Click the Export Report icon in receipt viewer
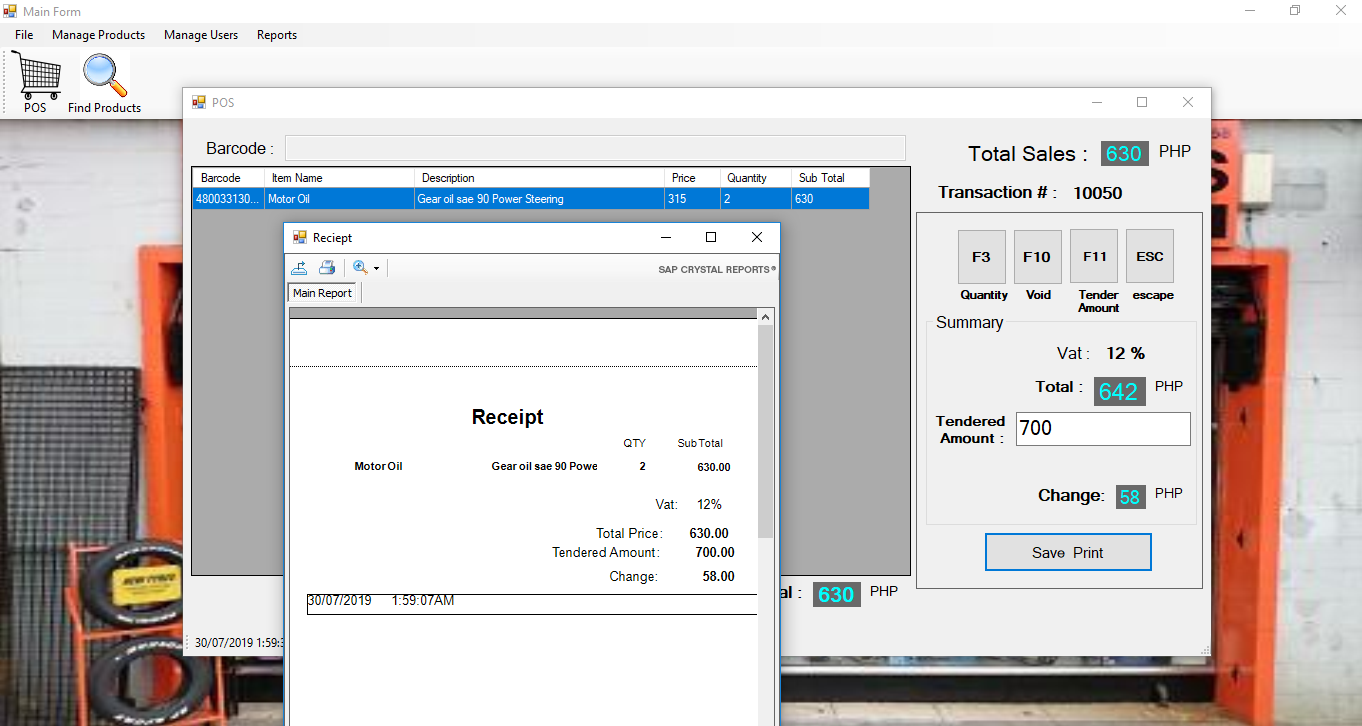 [299, 267]
